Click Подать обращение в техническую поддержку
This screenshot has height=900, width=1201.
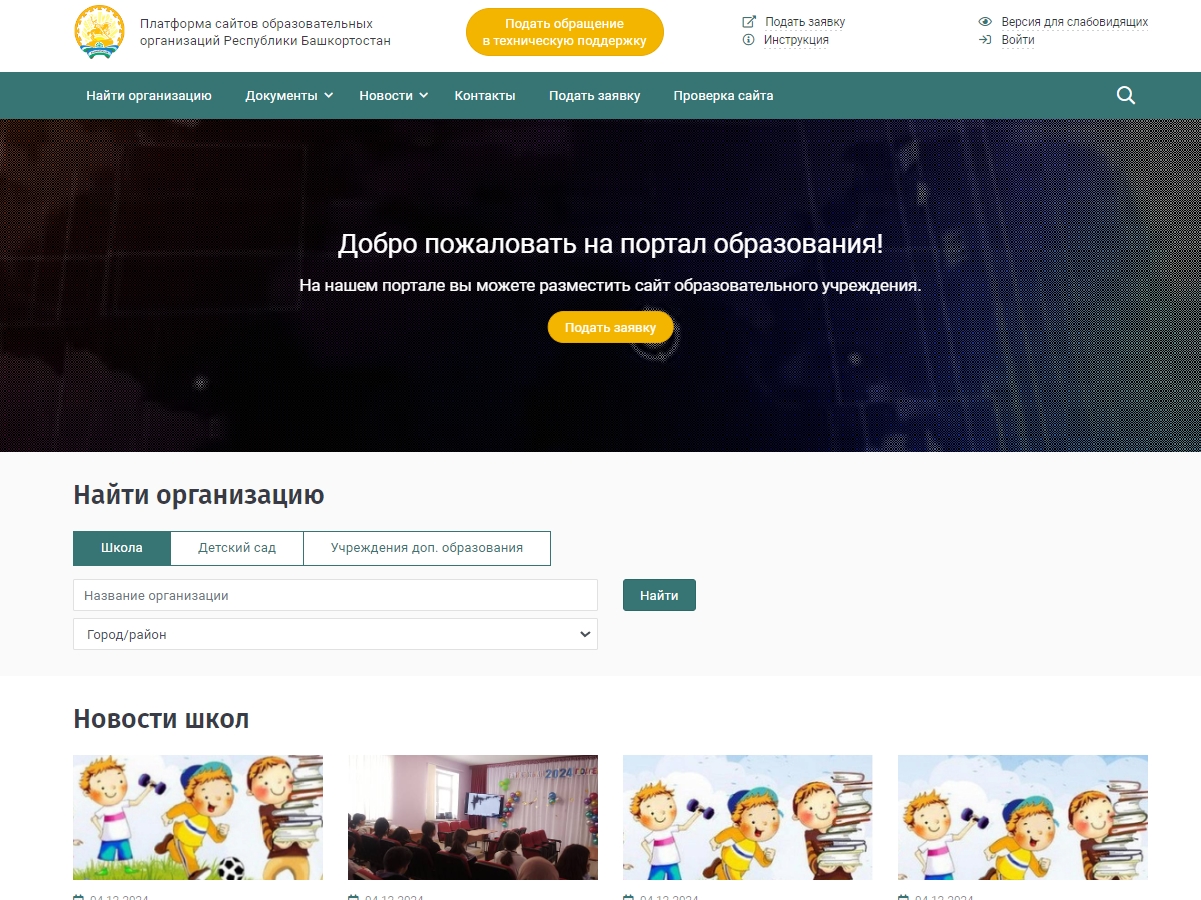point(564,31)
